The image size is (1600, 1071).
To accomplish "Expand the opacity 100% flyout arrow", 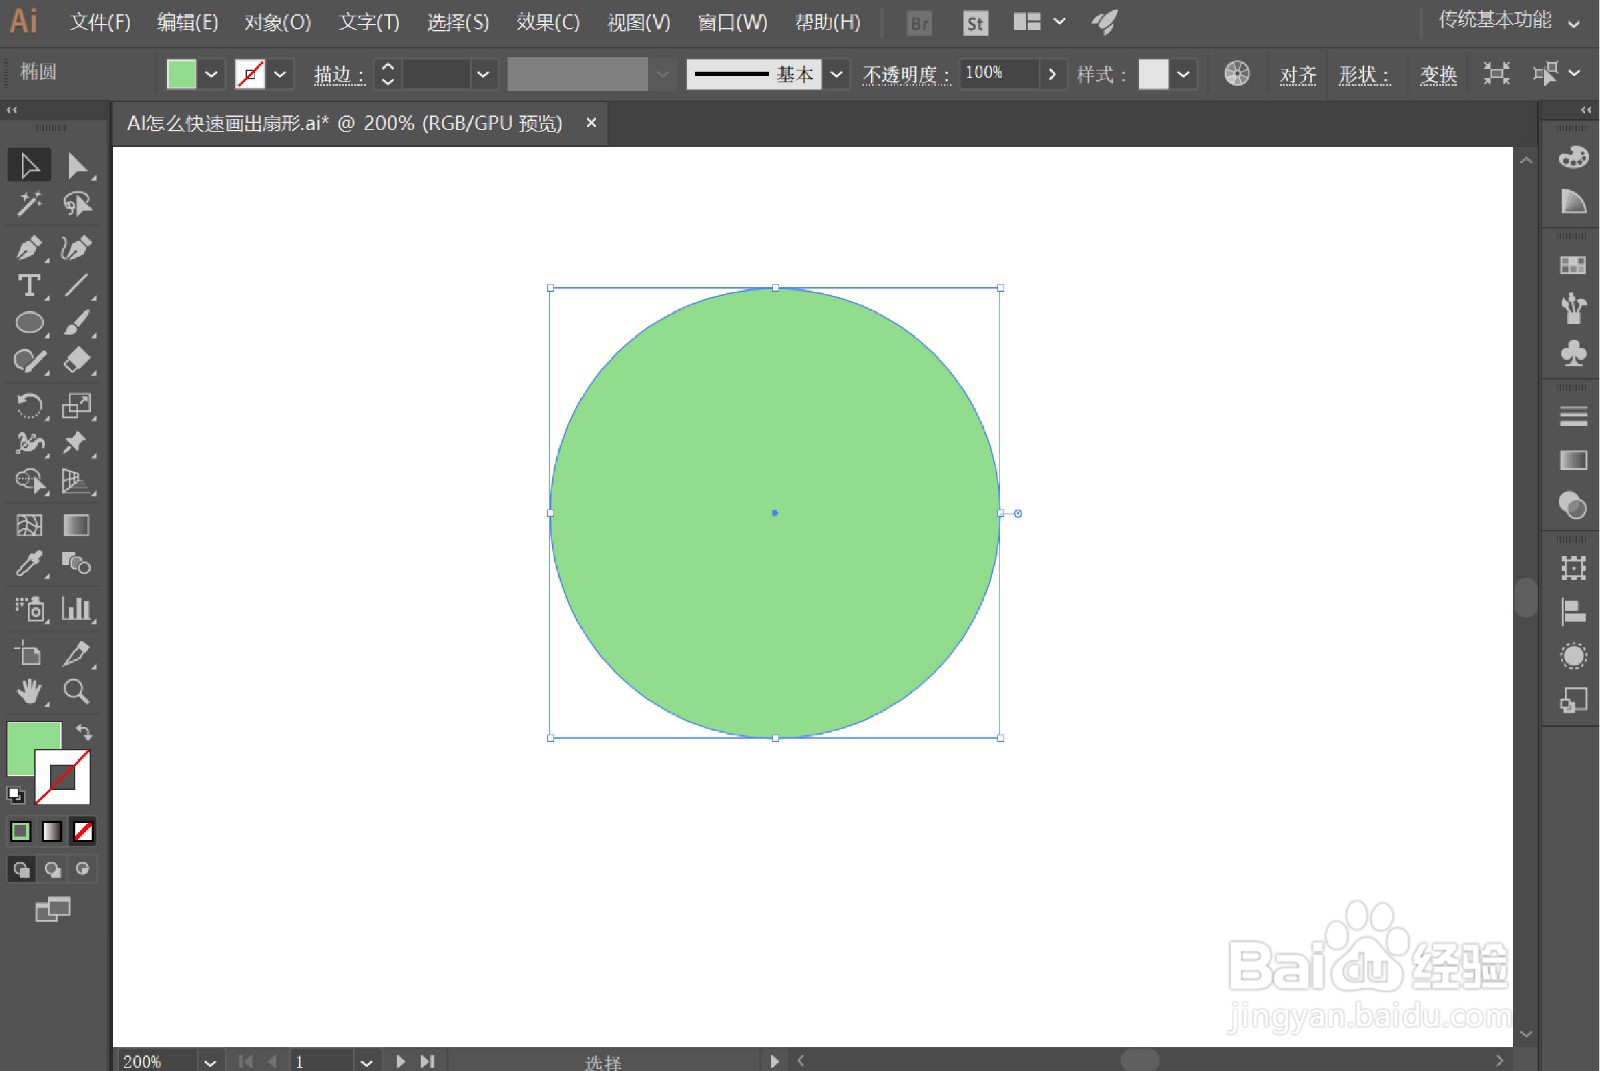I will pyautogui.click(x=1052, y=74).
